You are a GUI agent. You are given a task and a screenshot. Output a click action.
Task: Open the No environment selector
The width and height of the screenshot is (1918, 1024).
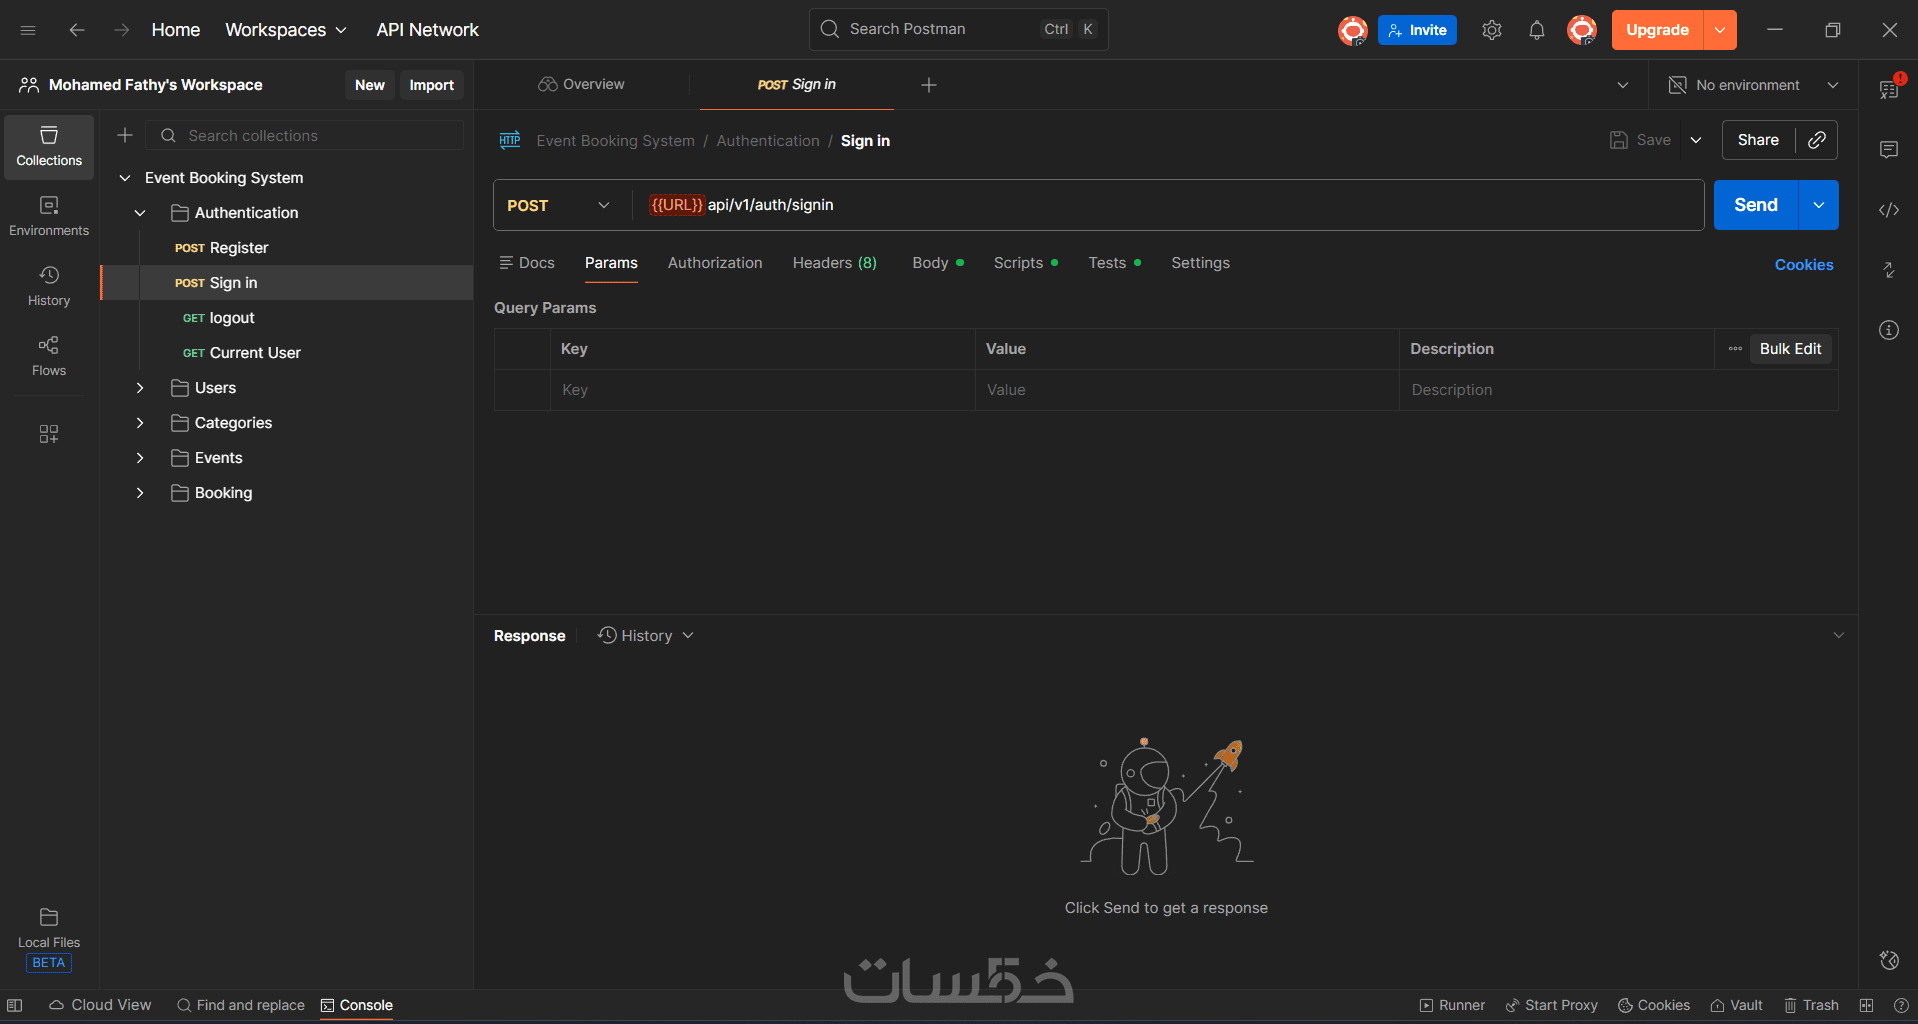[1754, 85]
